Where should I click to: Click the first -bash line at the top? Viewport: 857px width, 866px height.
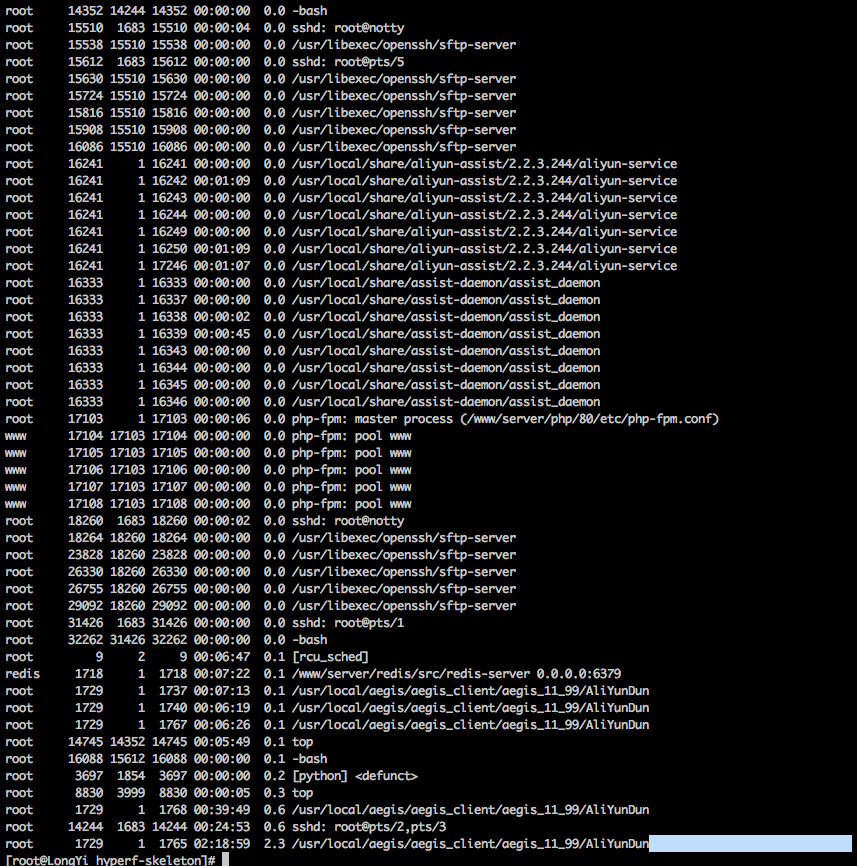[166, 11]
